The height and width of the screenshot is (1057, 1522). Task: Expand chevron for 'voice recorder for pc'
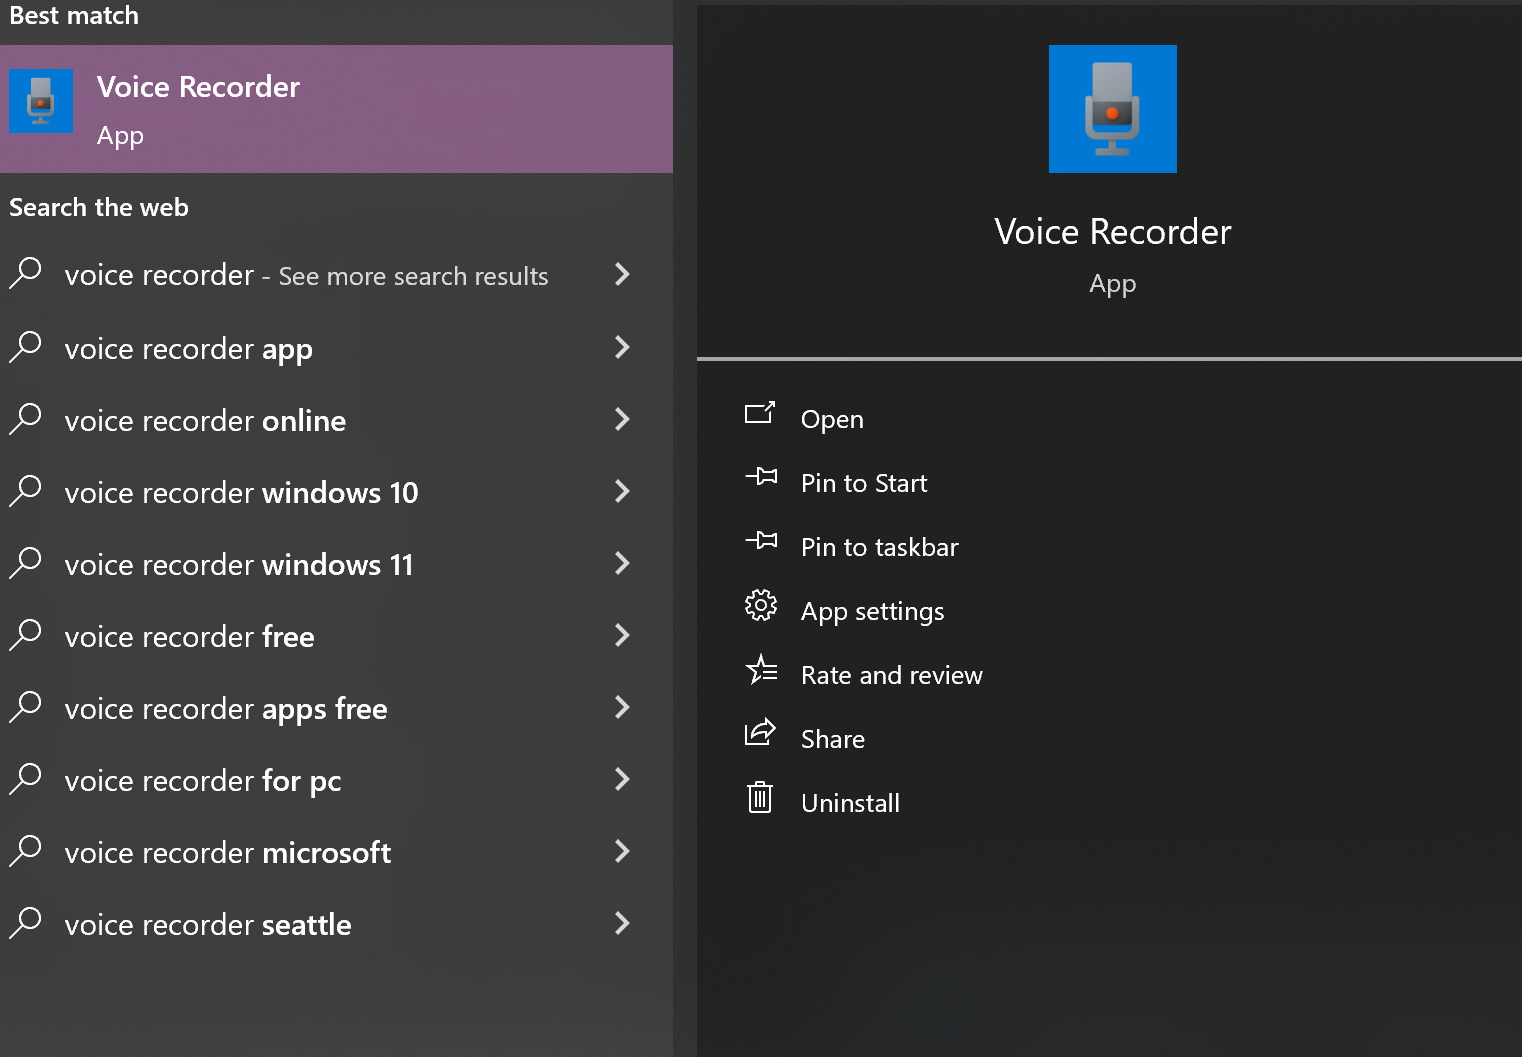(x=622, y=779)
